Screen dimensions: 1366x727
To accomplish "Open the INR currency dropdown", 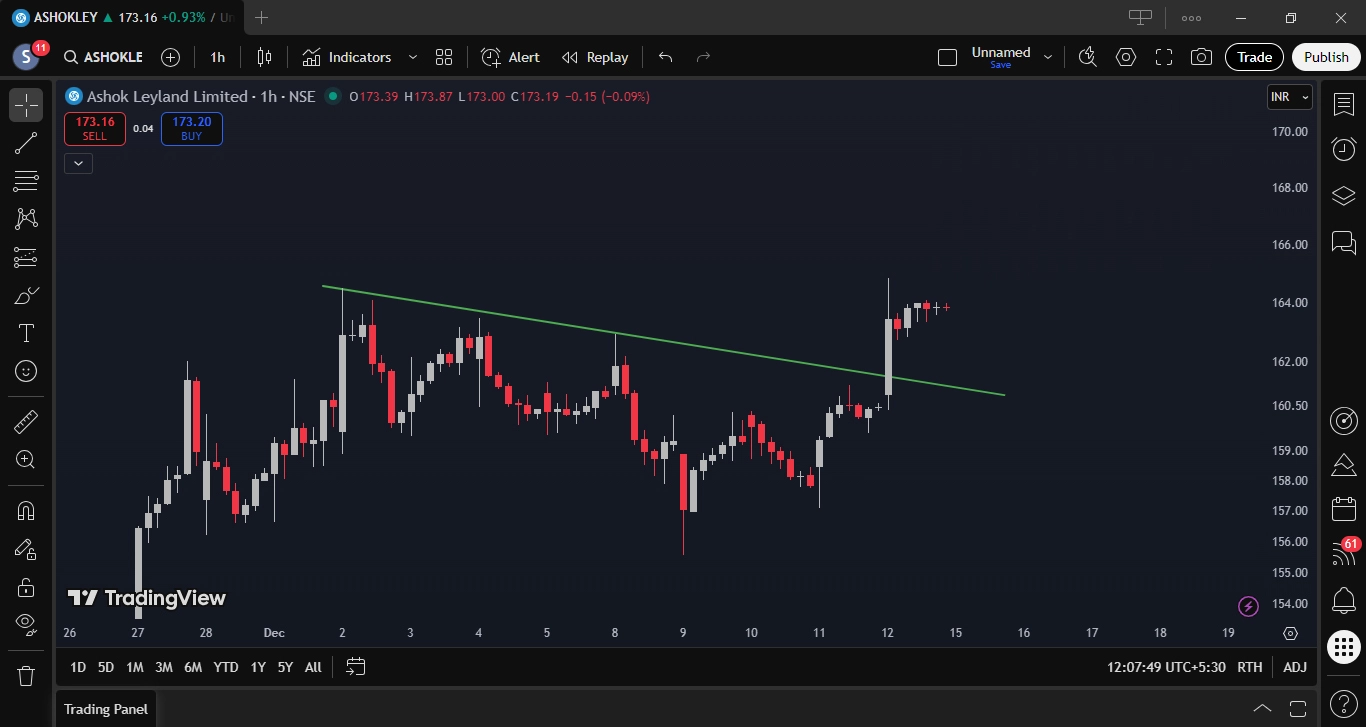I will 1289,97.
